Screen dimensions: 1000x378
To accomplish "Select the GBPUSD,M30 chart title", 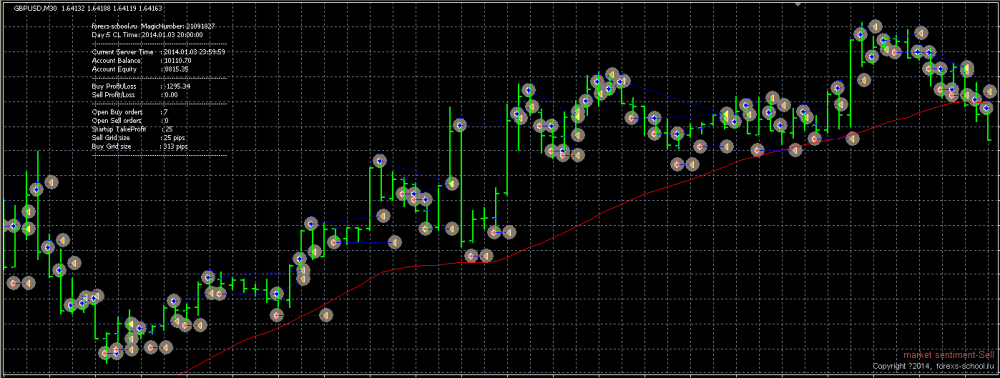I will coord(34,8).
